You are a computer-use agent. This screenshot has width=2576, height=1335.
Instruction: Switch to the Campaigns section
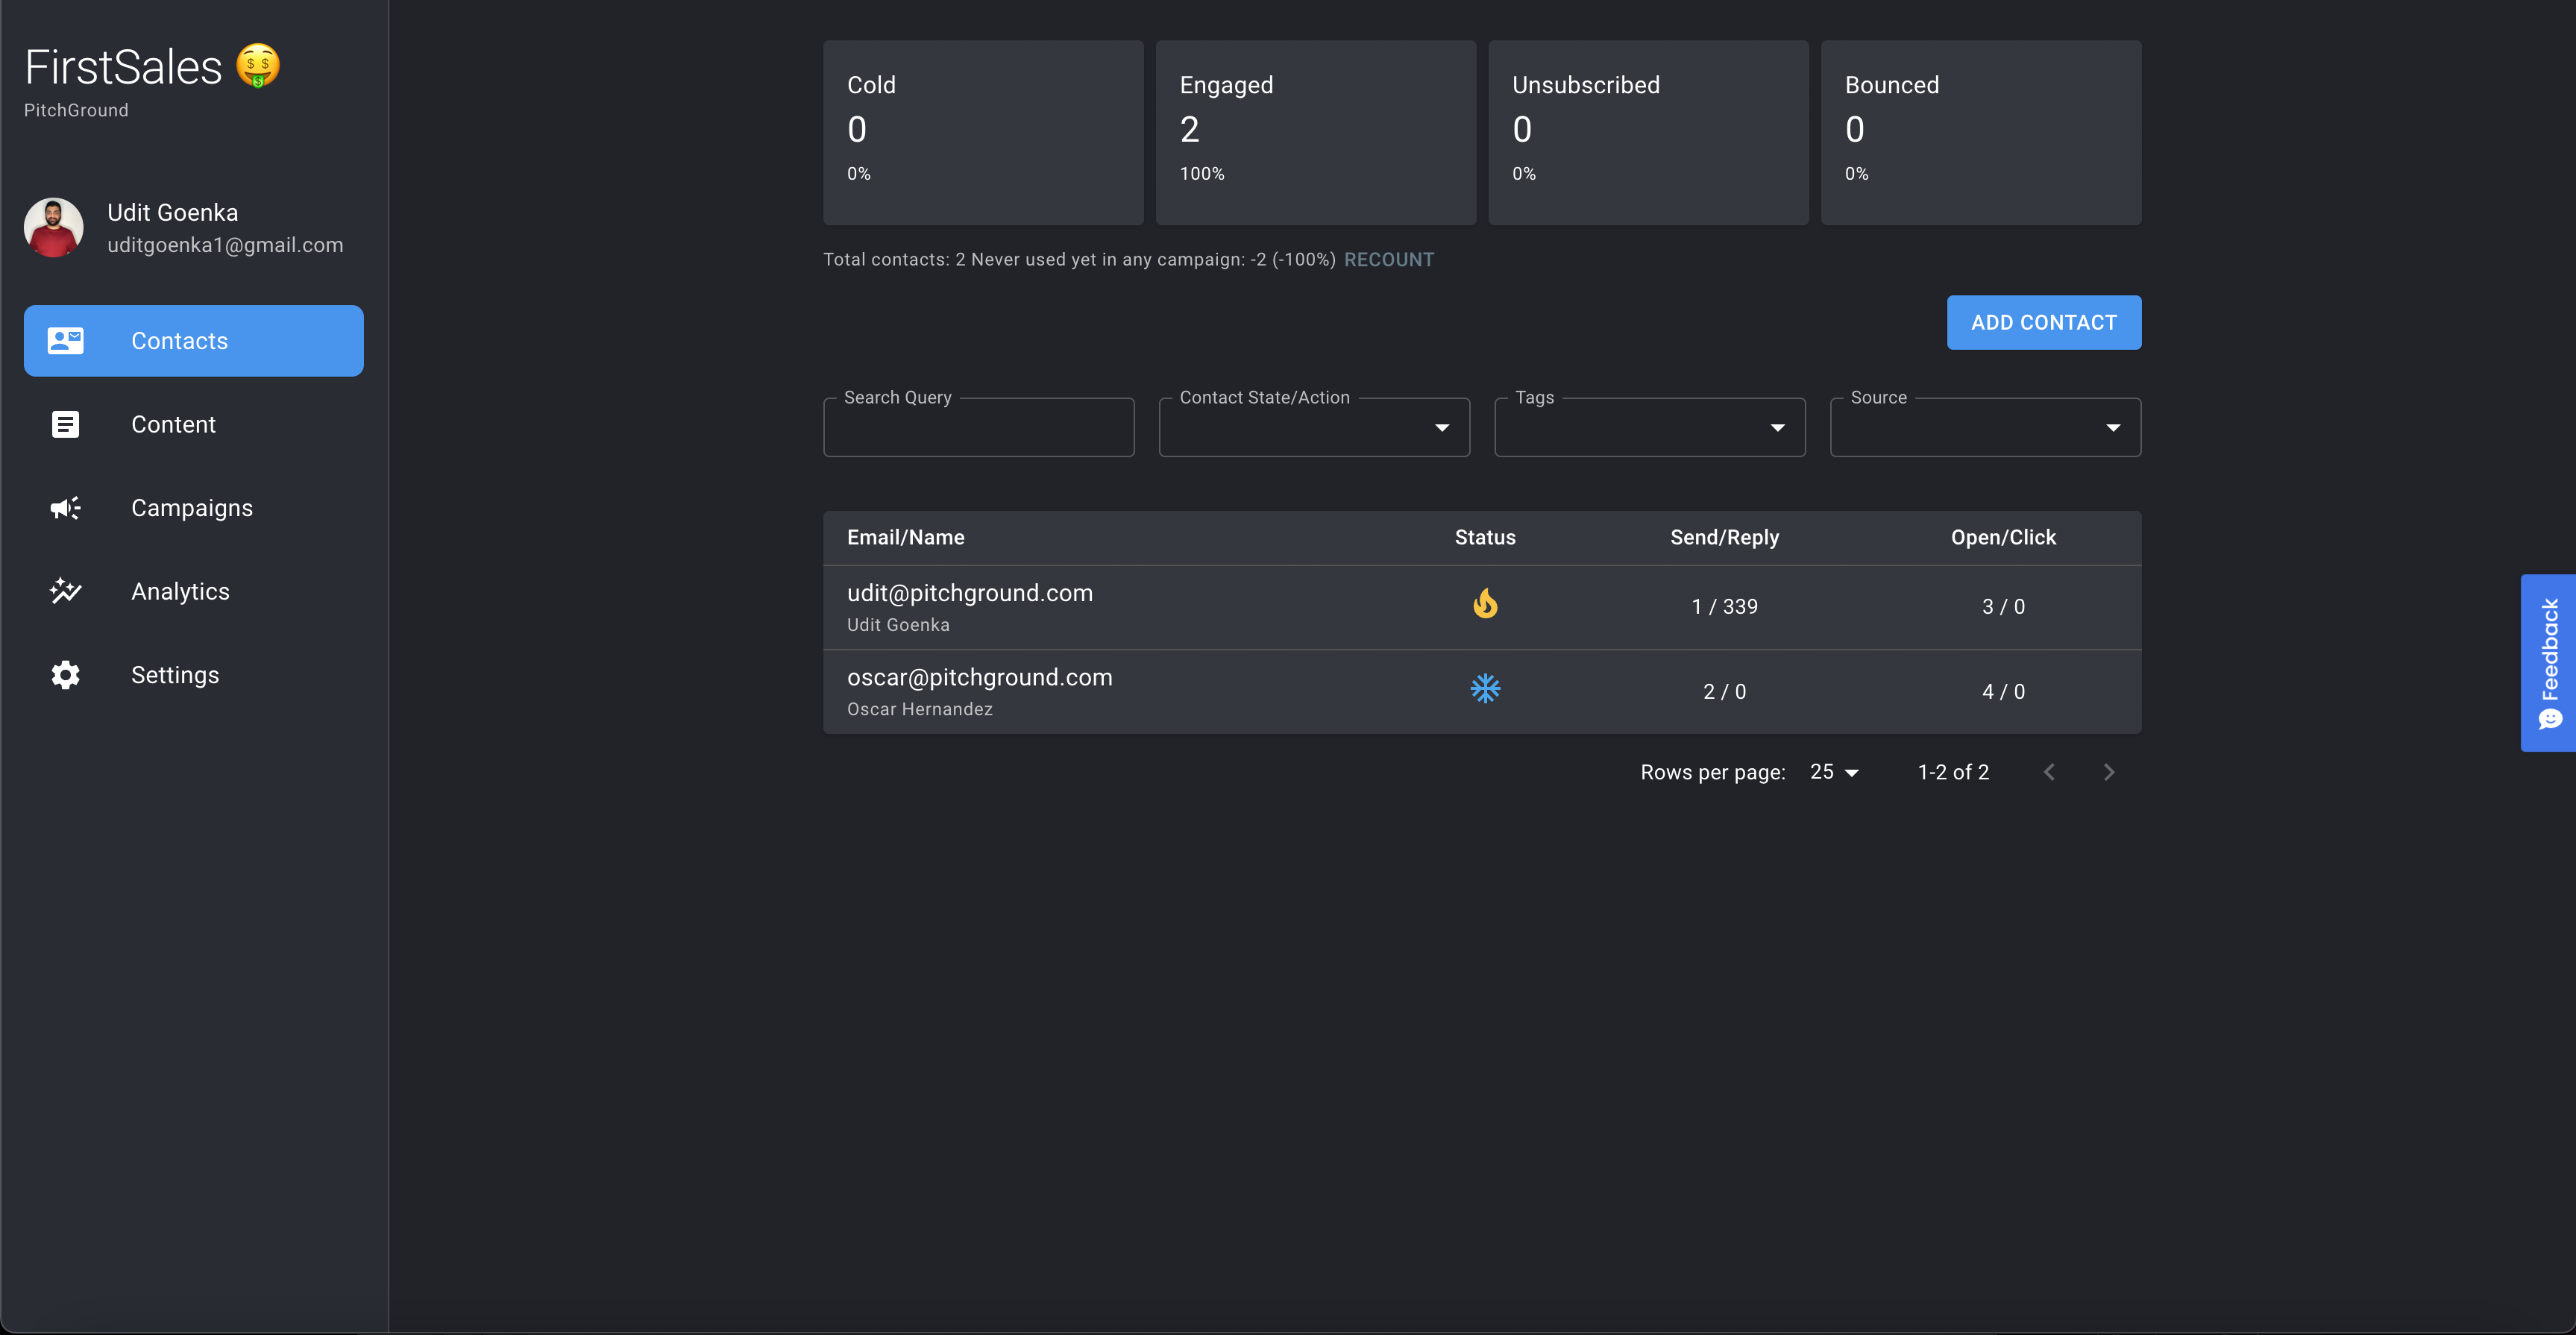[x=192, y=507]
